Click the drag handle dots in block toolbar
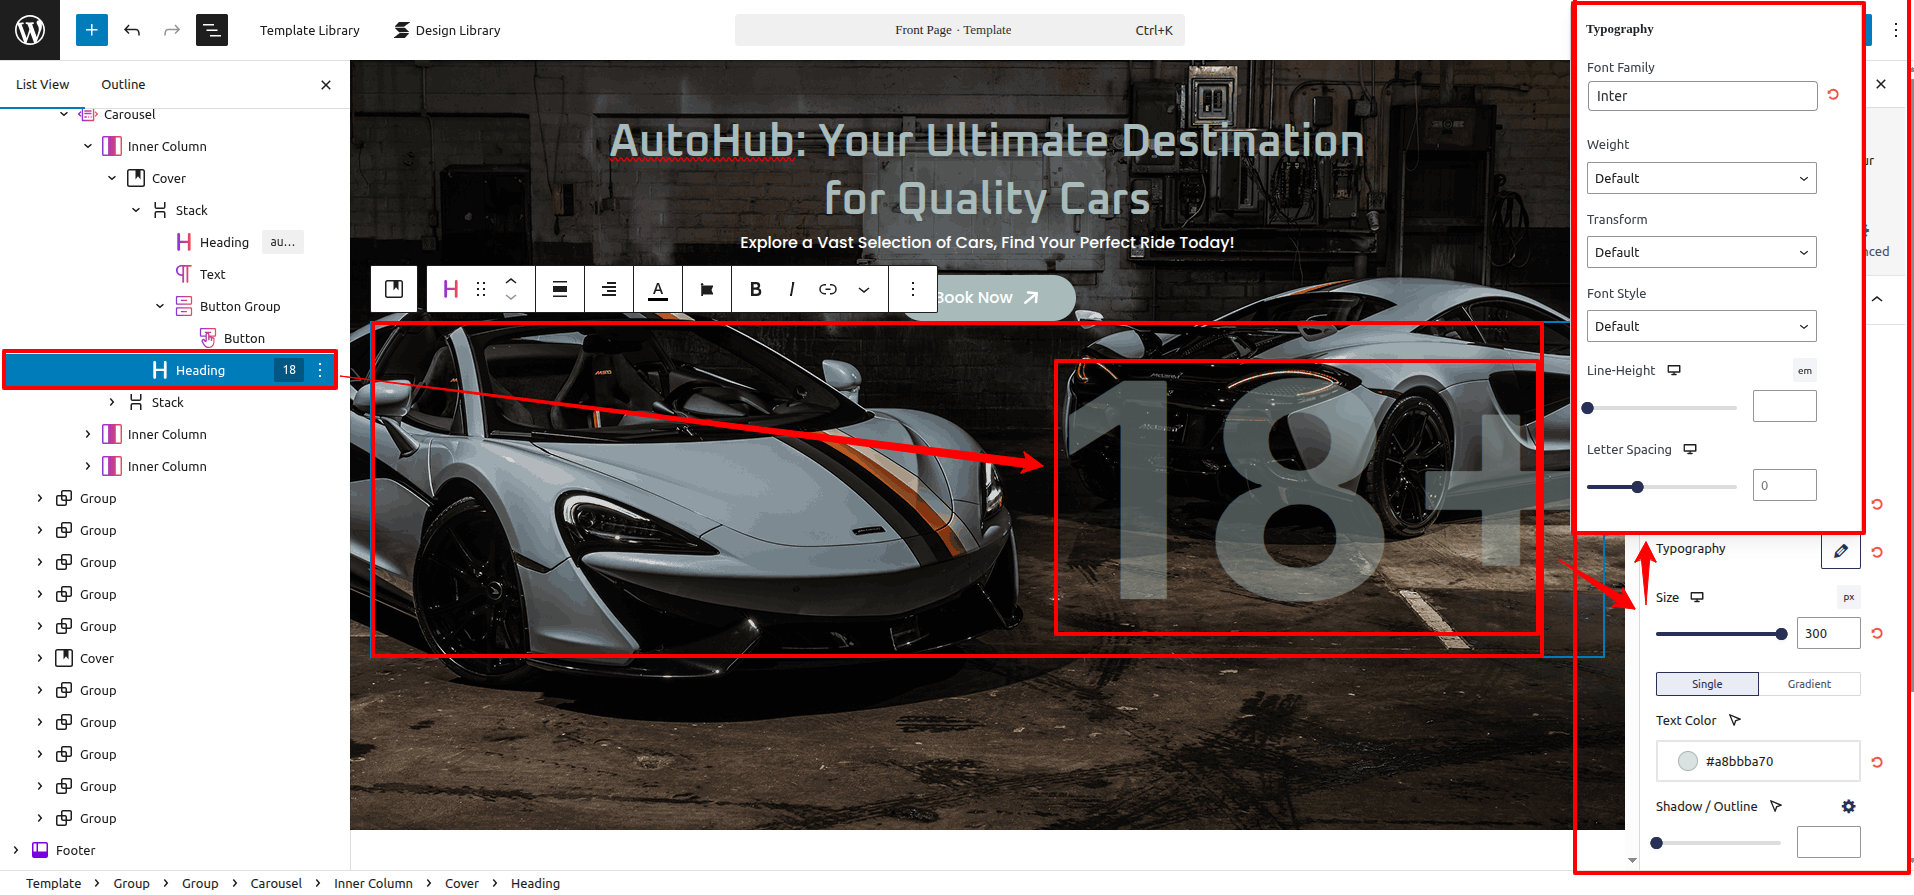This screenshot has height=895, width=1914. click(481, 289)
